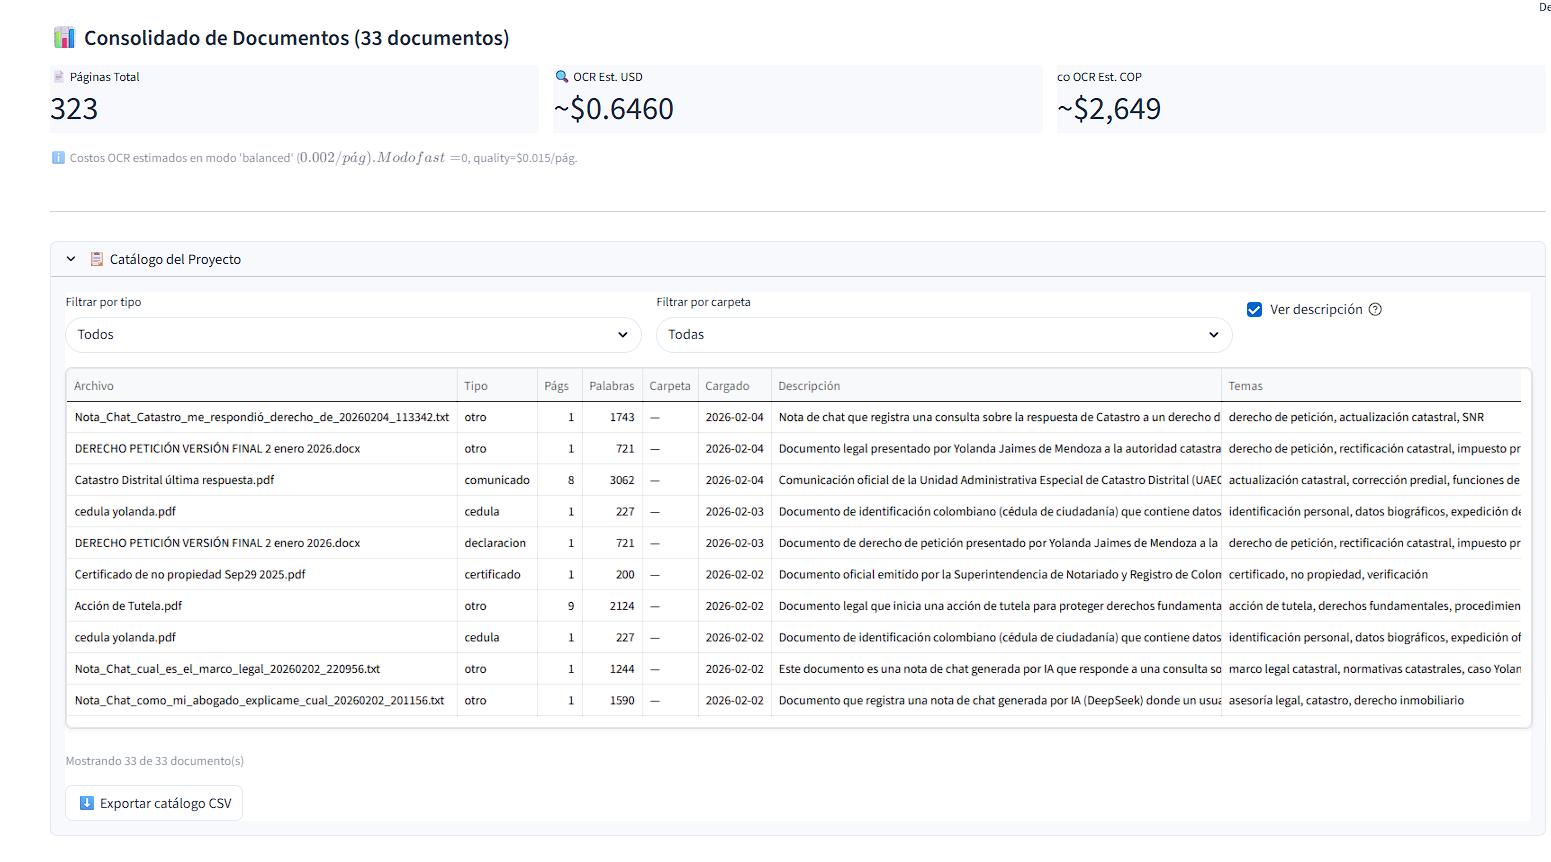Viewport: 1551px width, 862px height.
Task: Click the bar chart icon beside Consolidado title
Action: click(64, 38)
